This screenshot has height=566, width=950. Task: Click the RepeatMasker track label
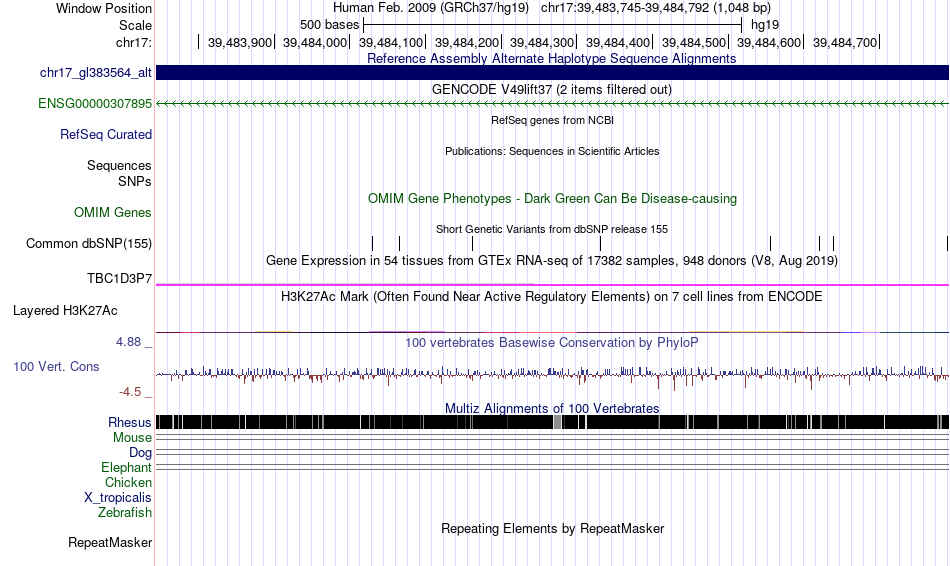(110, 542)
